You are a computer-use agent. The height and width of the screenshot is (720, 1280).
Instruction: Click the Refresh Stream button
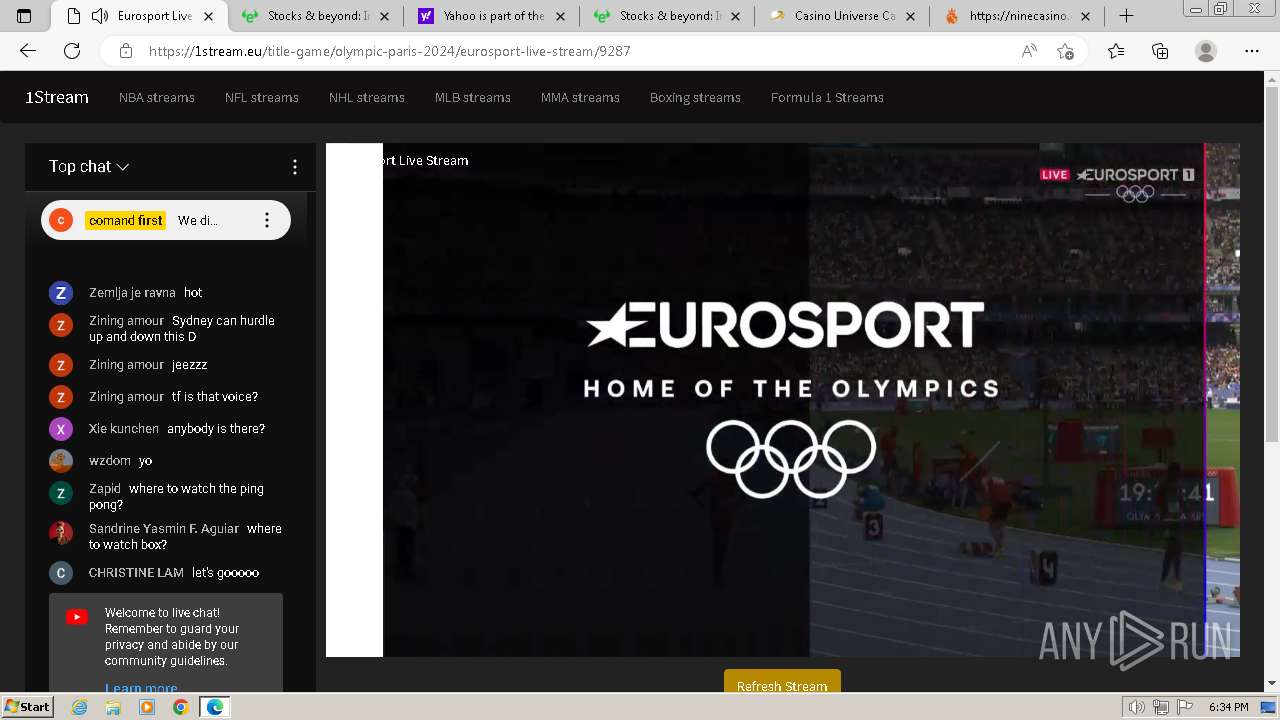point(782,683)
